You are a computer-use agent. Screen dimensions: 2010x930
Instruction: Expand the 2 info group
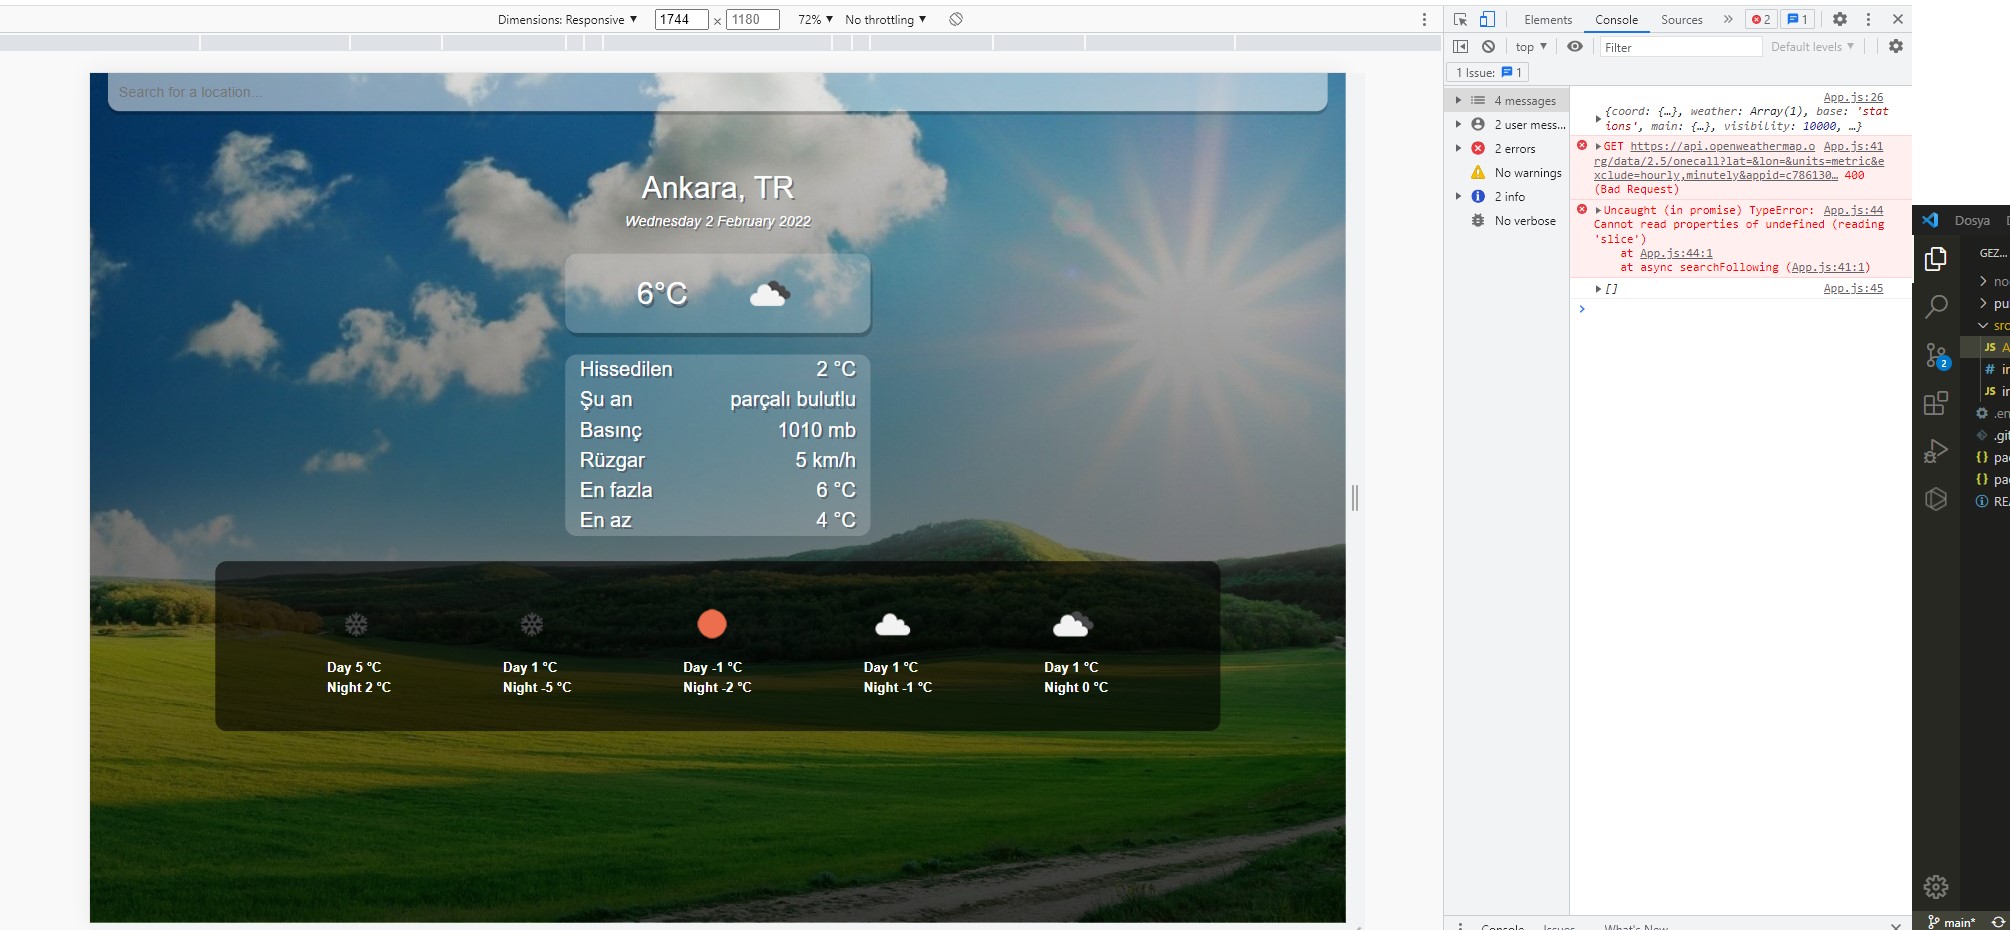click(x=1458, y=196)
